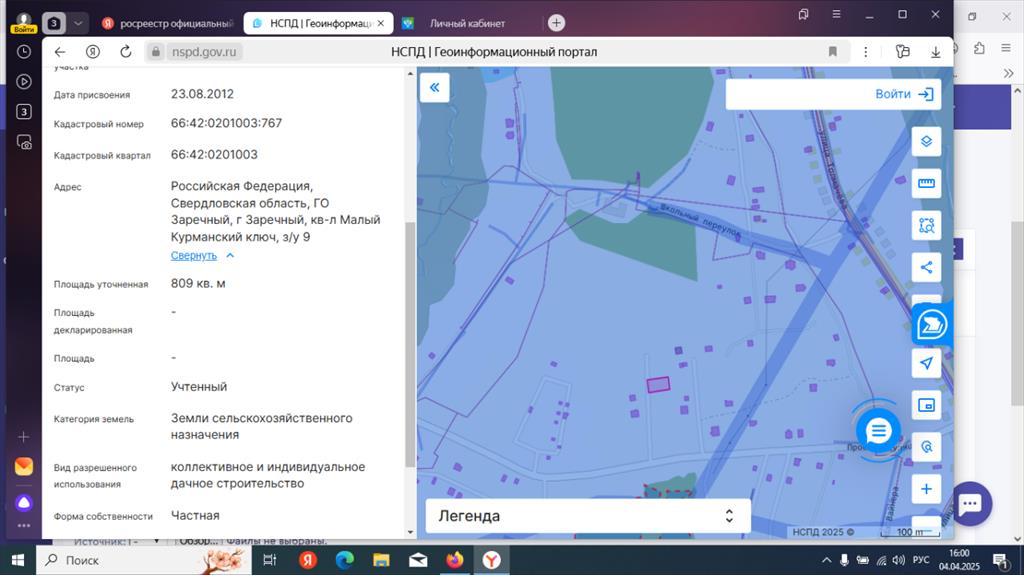Open the map layers tool

[926, 141]
